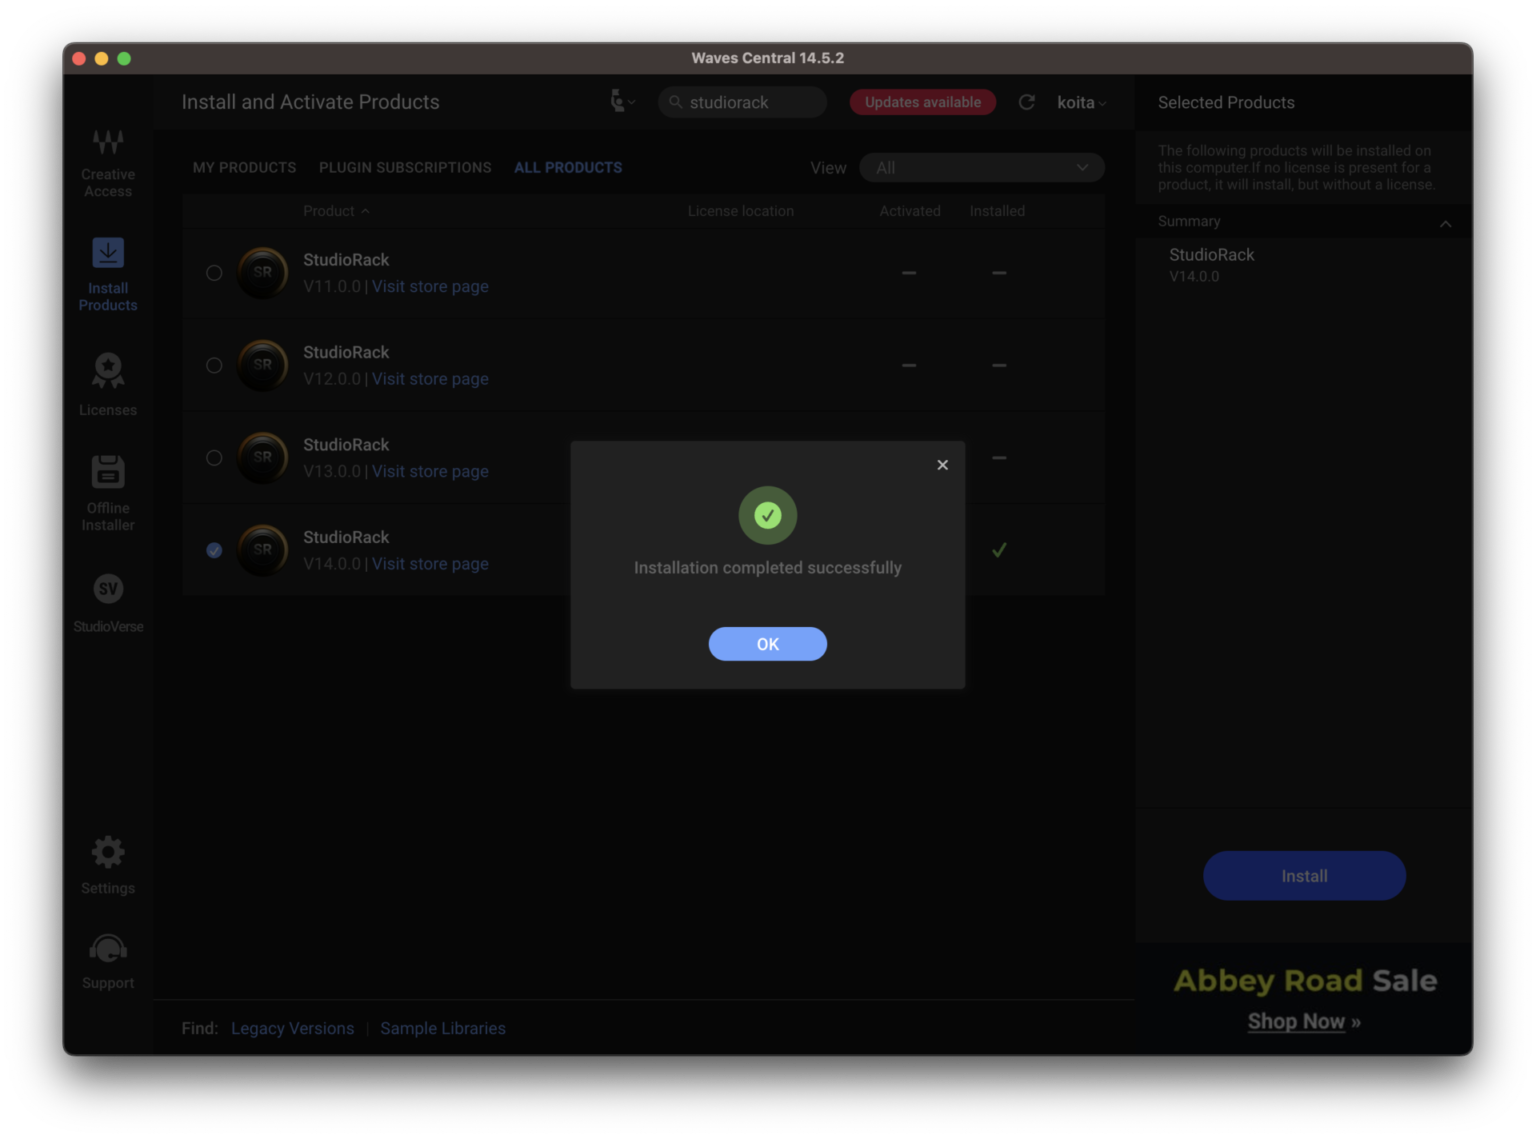1536x1139 pixels.
Task: Select the Install Products sidebar icon
Action: click(x=108, y=254)
